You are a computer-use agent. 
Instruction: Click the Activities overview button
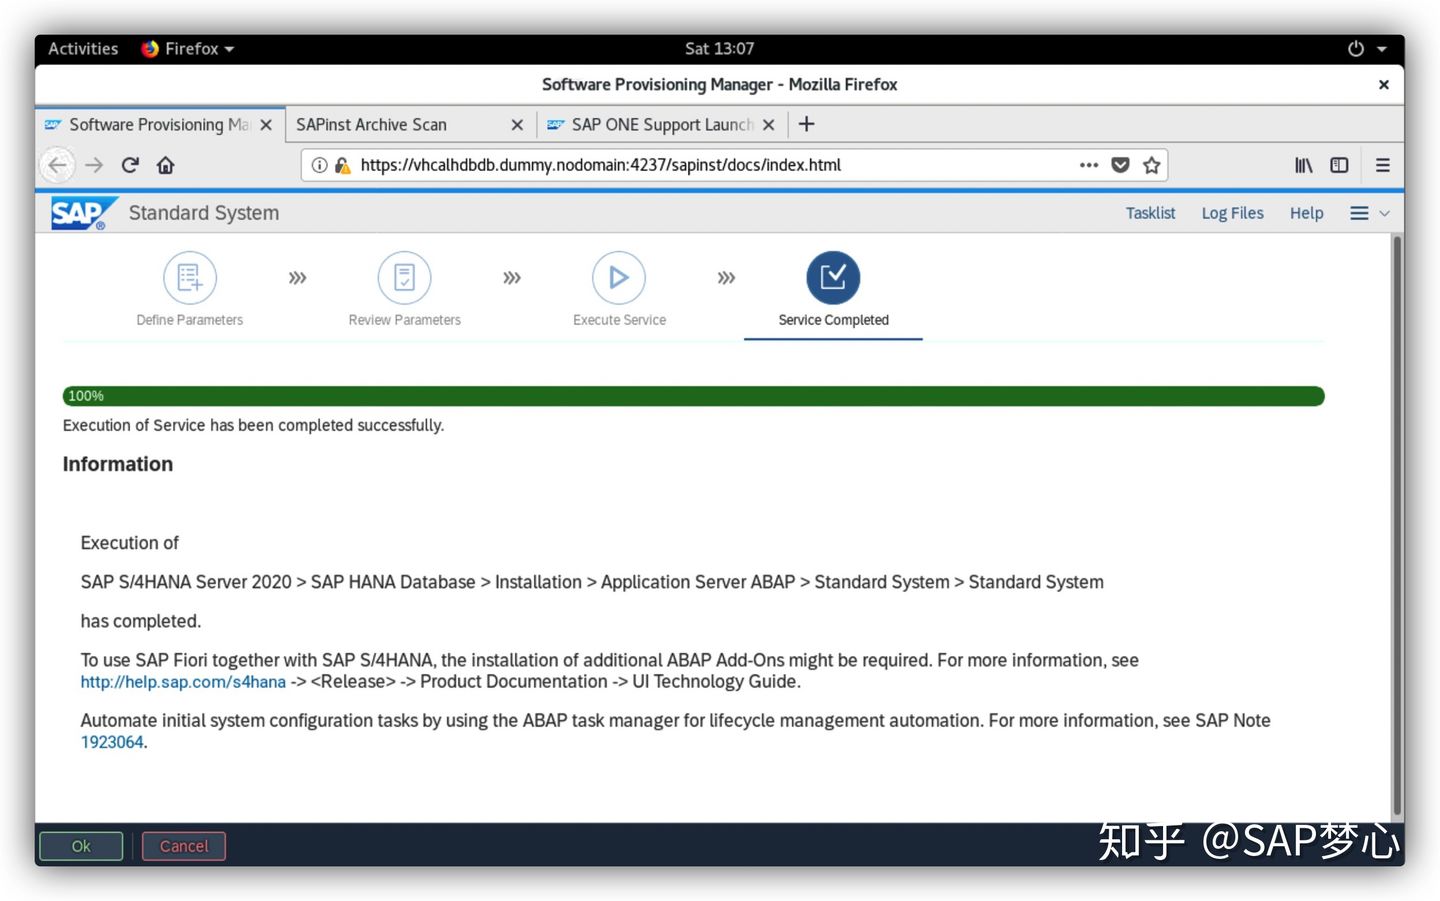point(83,48)
